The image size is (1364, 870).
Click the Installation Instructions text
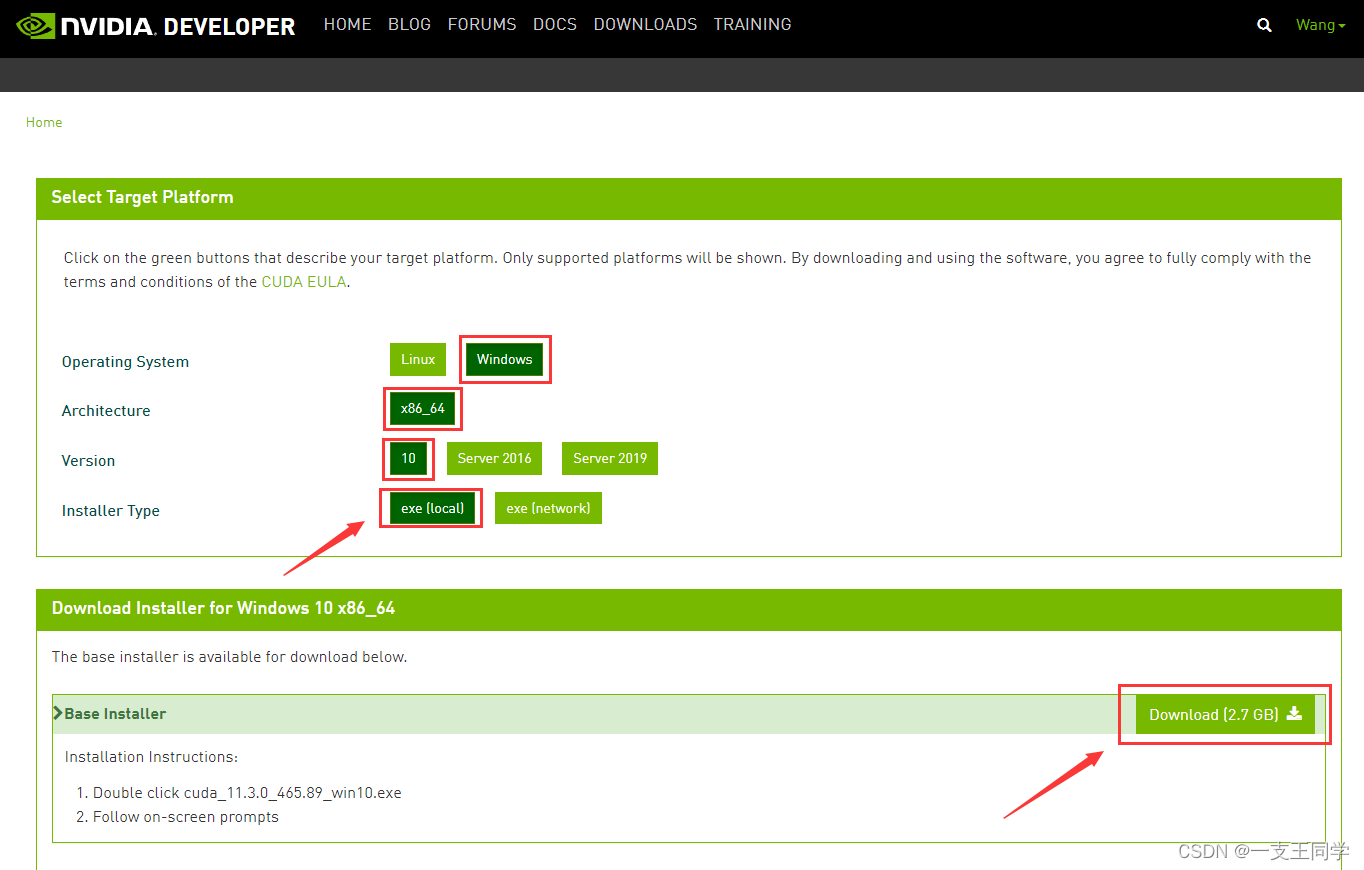(151, 757)
